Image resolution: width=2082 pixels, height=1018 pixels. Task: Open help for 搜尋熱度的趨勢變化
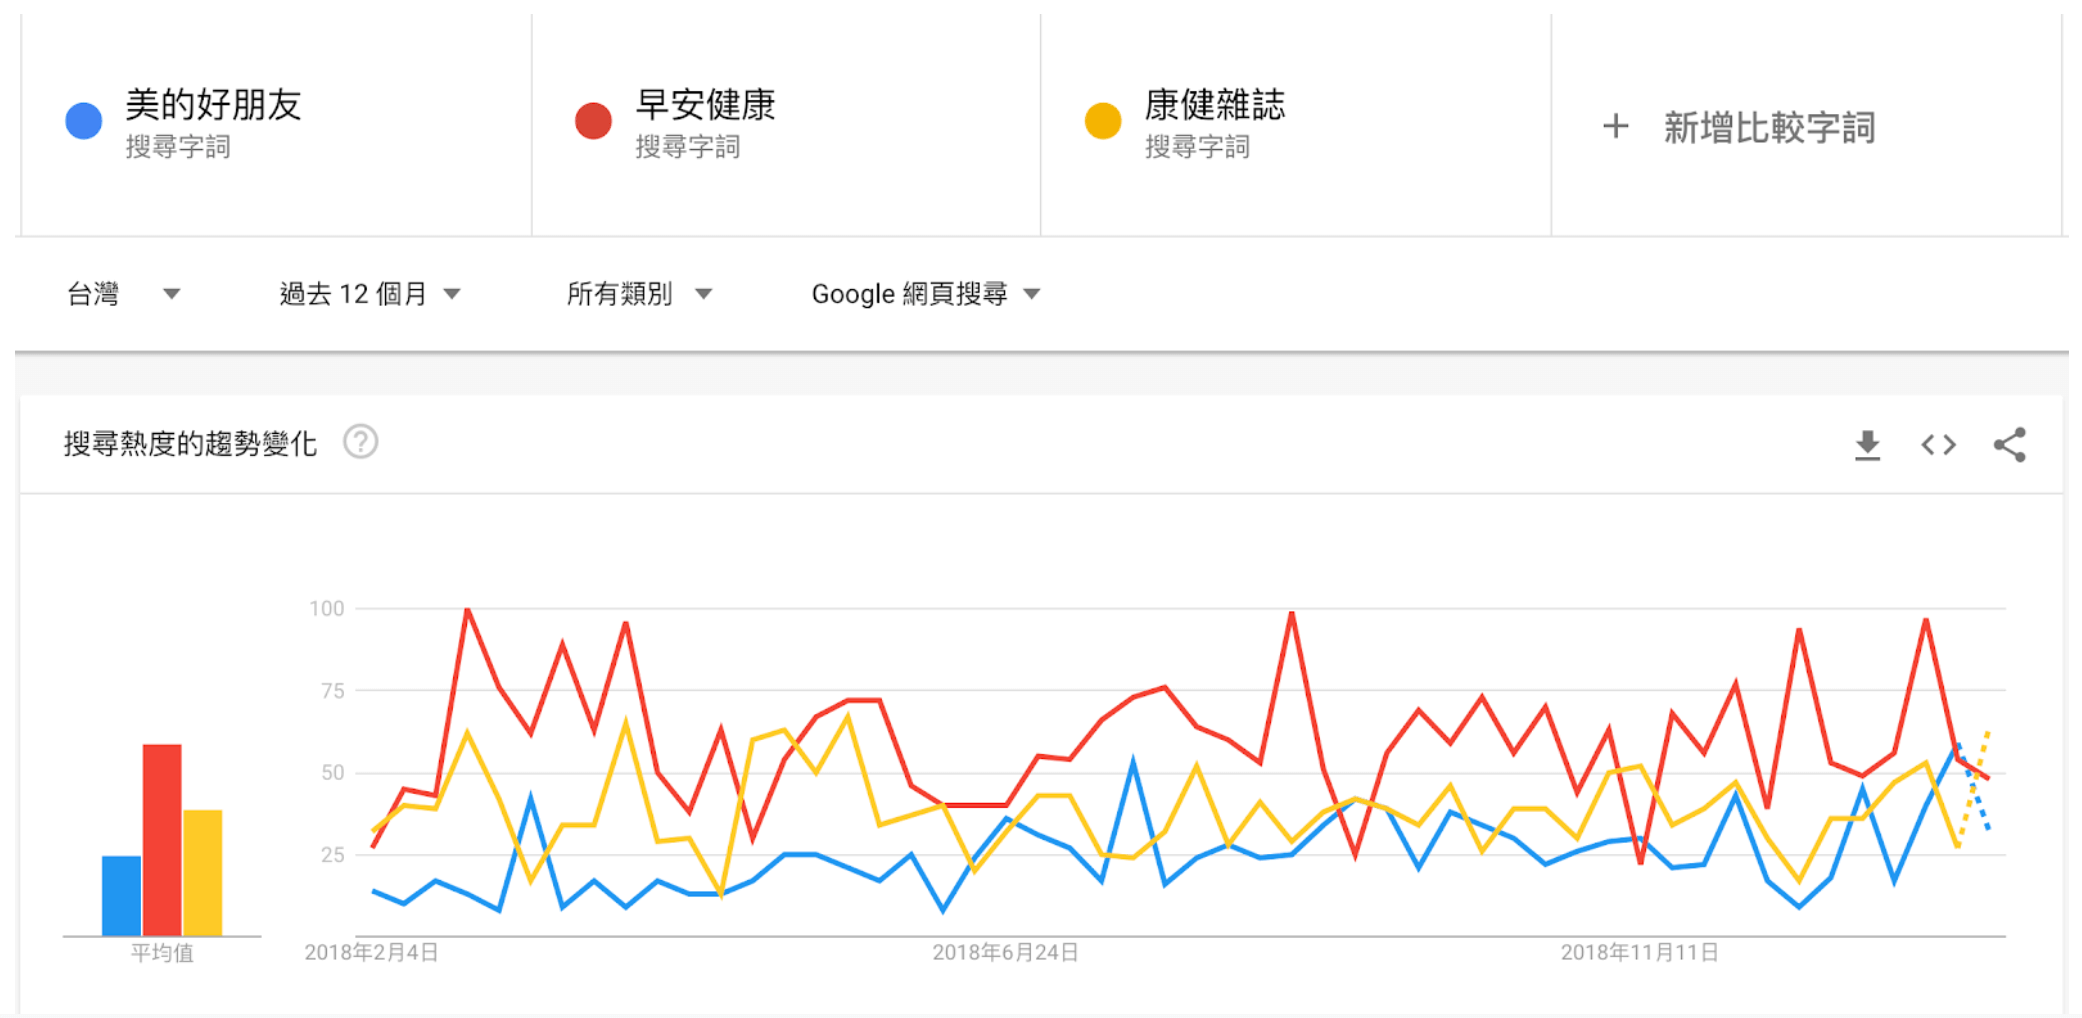pyautogui.click(x=360, y=442)
